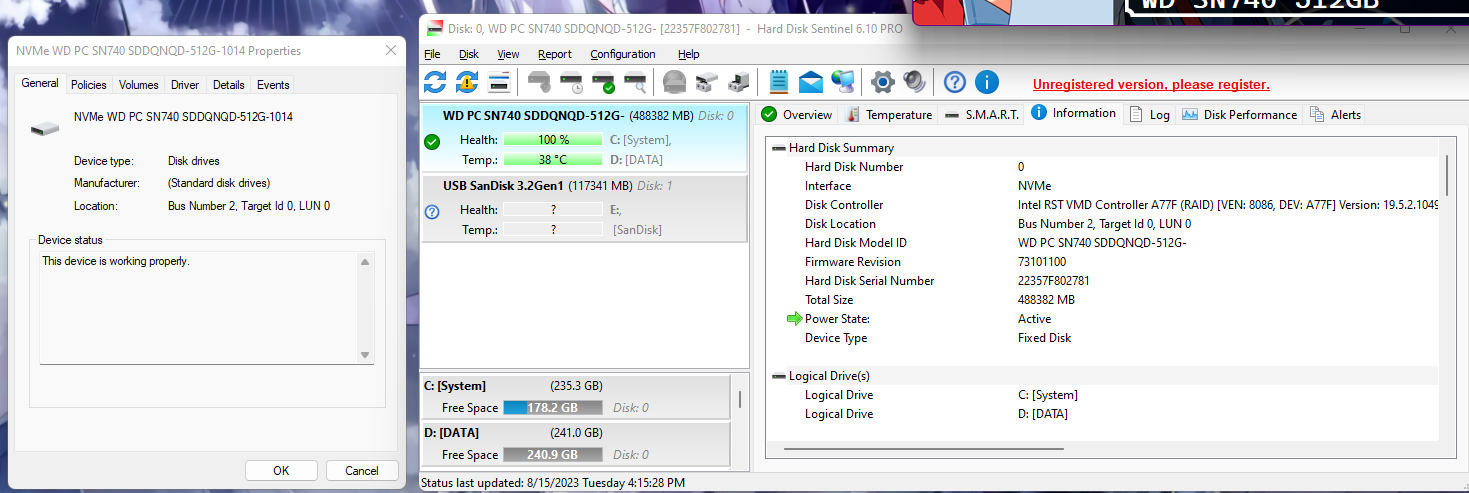Click Cancel in the Properties dialog
This screenshot has width=1469, height=493.
(362, 470)
